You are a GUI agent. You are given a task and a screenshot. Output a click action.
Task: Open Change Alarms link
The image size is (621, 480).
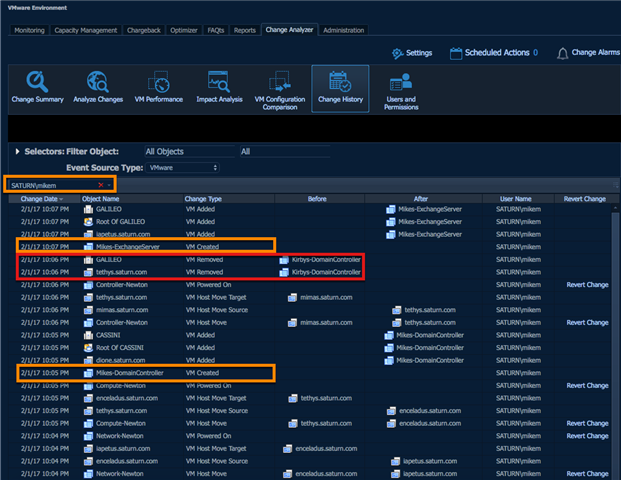click(596, 52)
